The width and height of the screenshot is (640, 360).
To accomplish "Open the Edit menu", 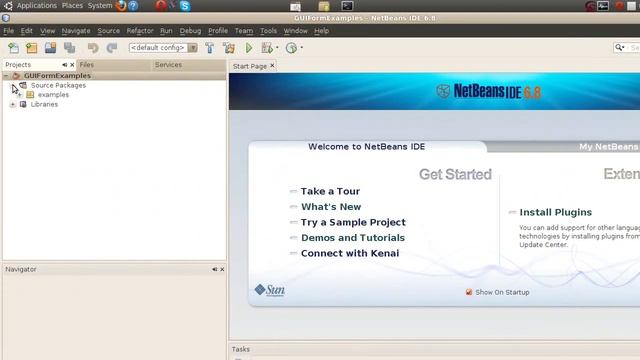I will click(27, 31).
